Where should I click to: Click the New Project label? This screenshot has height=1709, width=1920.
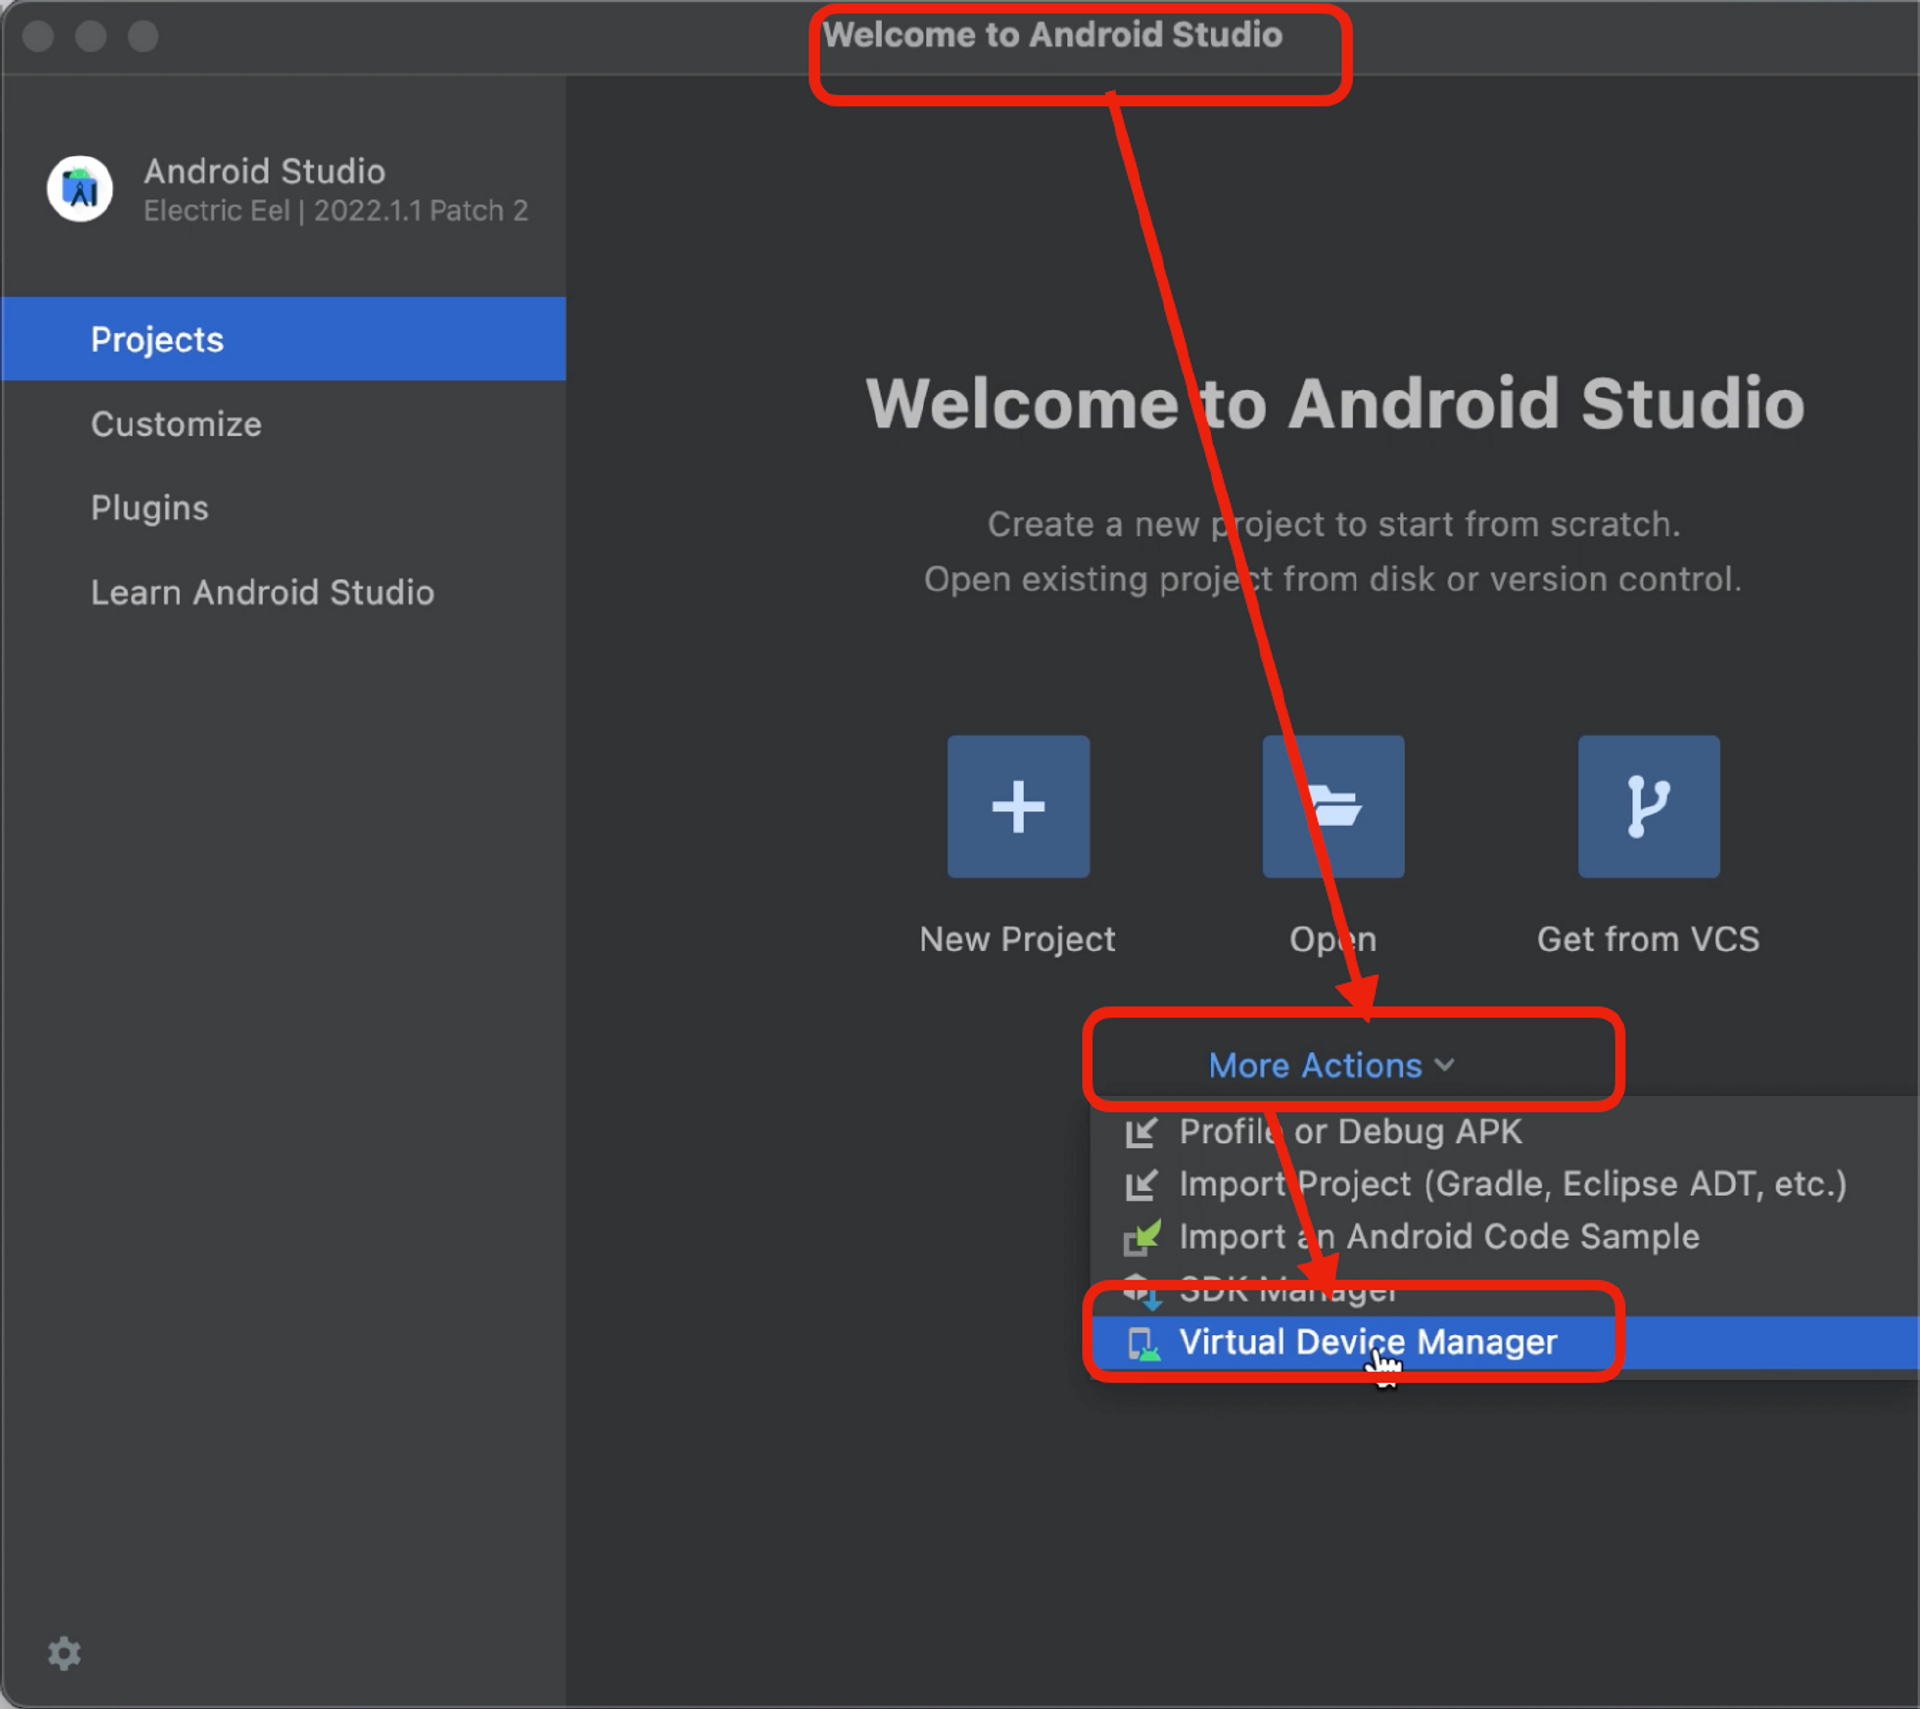pyautogui.click(x=1017, y=940)
